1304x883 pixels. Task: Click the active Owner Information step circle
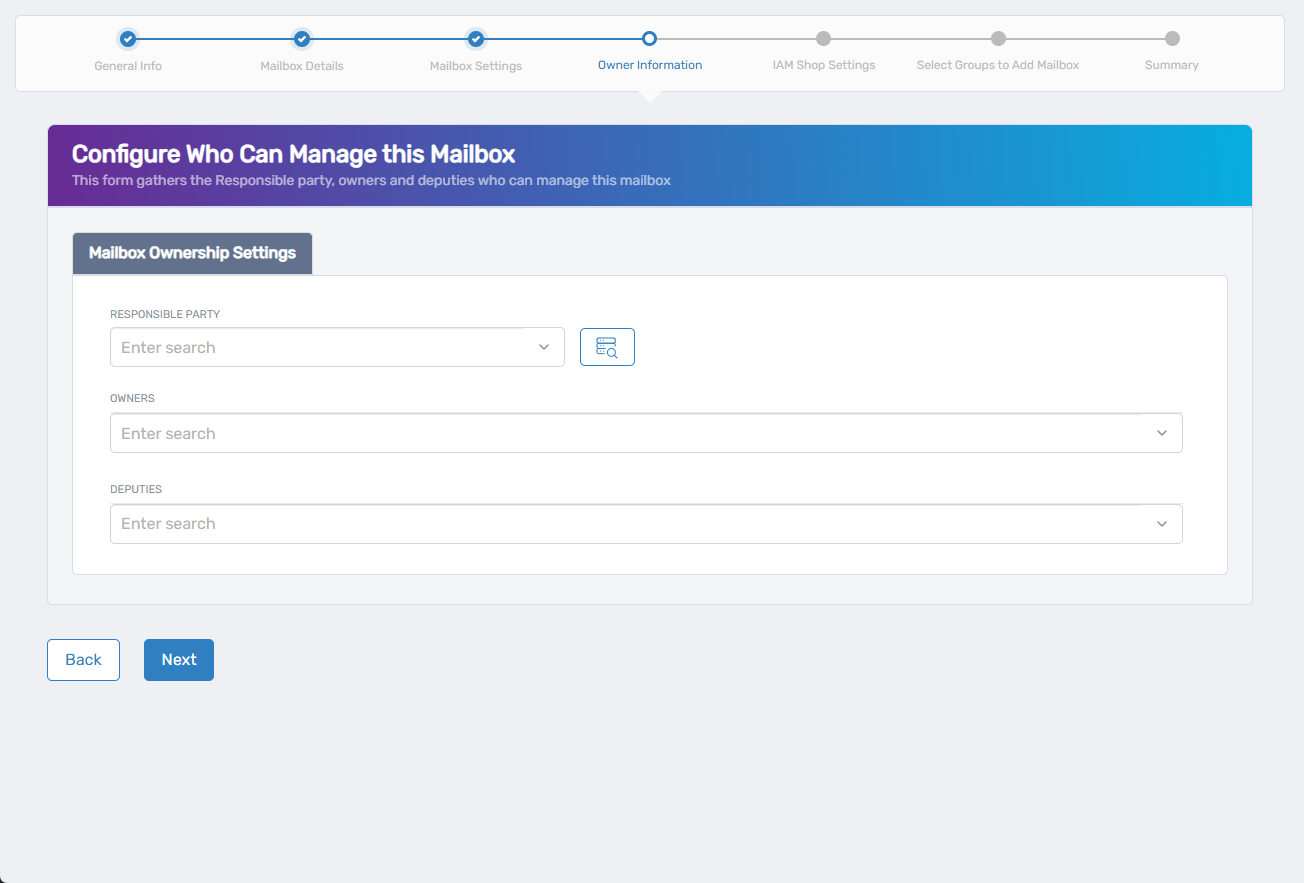[x=649, y=39]
